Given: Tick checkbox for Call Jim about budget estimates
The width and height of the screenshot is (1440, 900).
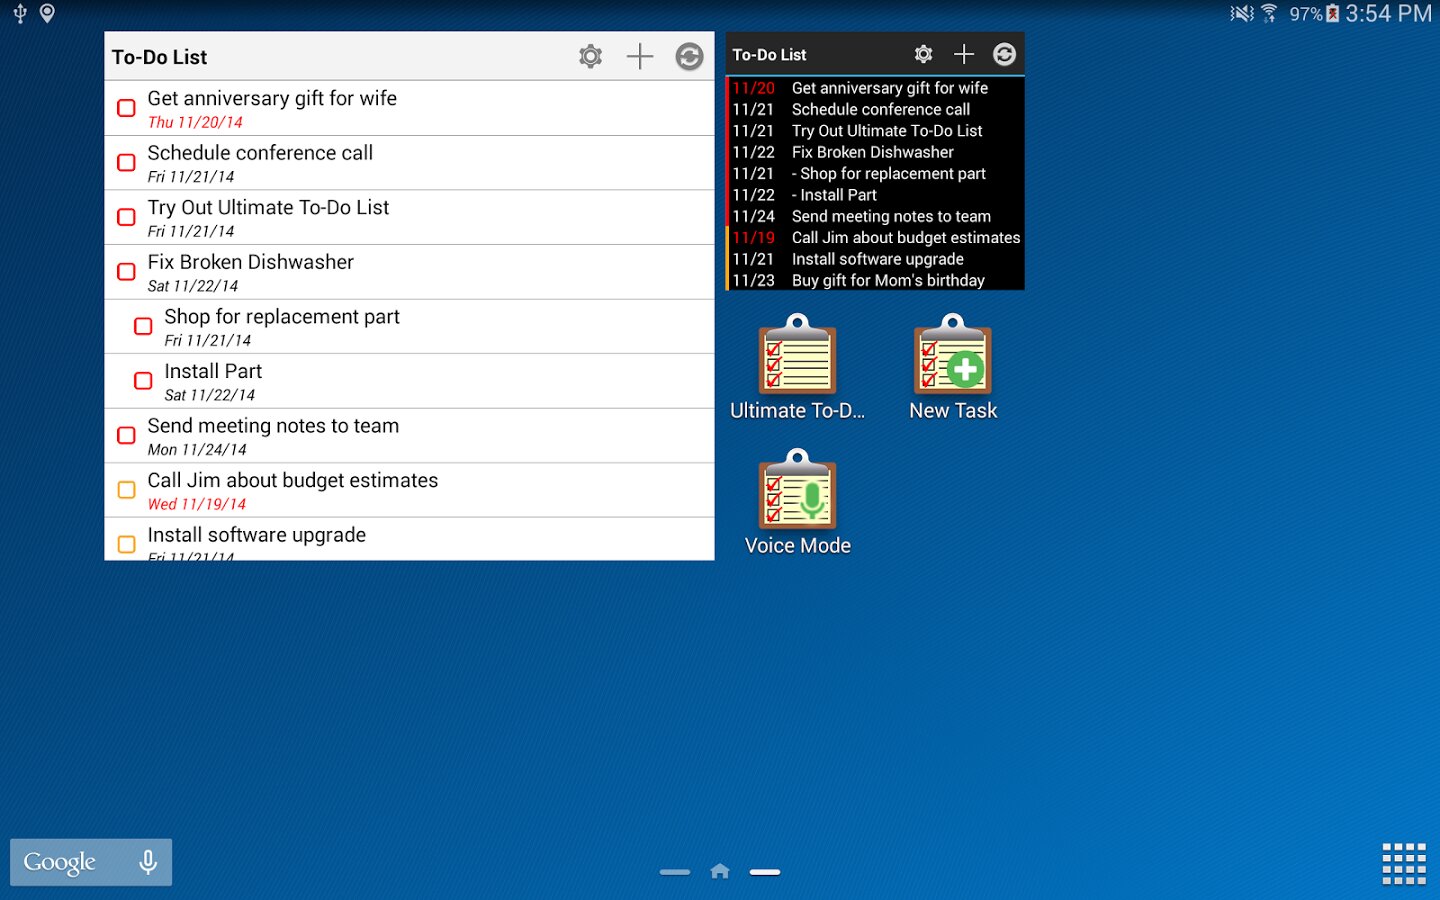Looking at the screenshot, I should click(x=127, y=490).
